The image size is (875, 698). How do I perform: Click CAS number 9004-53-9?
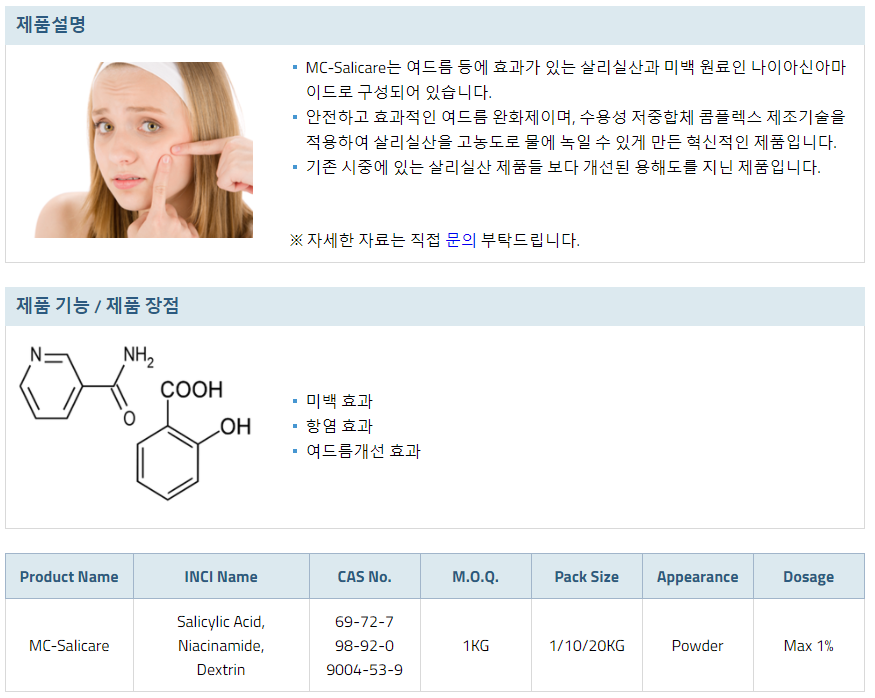tap(364, 670)
